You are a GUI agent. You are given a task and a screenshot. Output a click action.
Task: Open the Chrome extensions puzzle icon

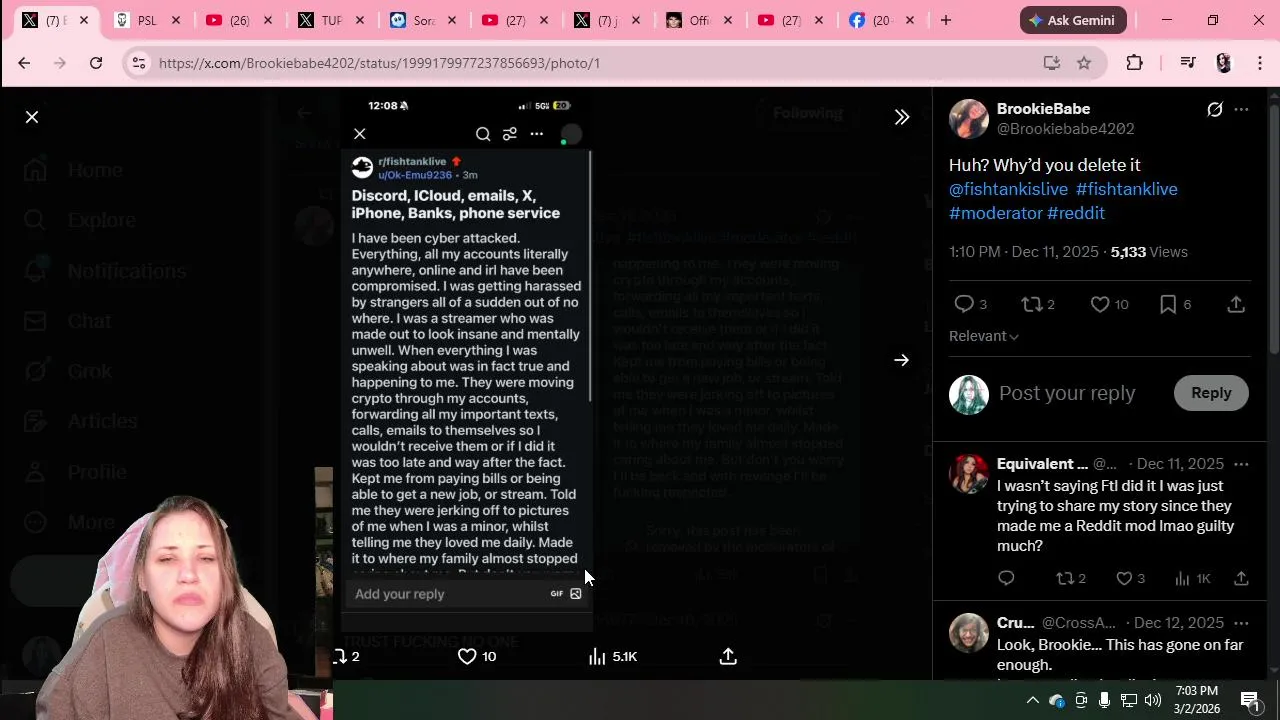click(1134, 63)
